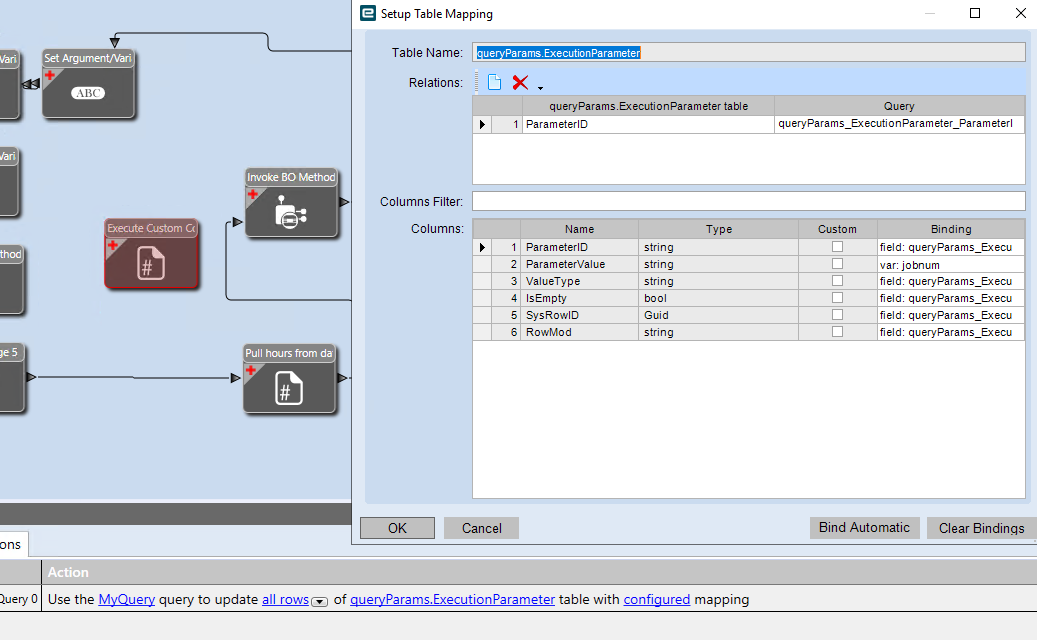Select the Invoke BO Method node icon
The width and height of the screenshot is (1037, 640).
click(x=290, y=212)
